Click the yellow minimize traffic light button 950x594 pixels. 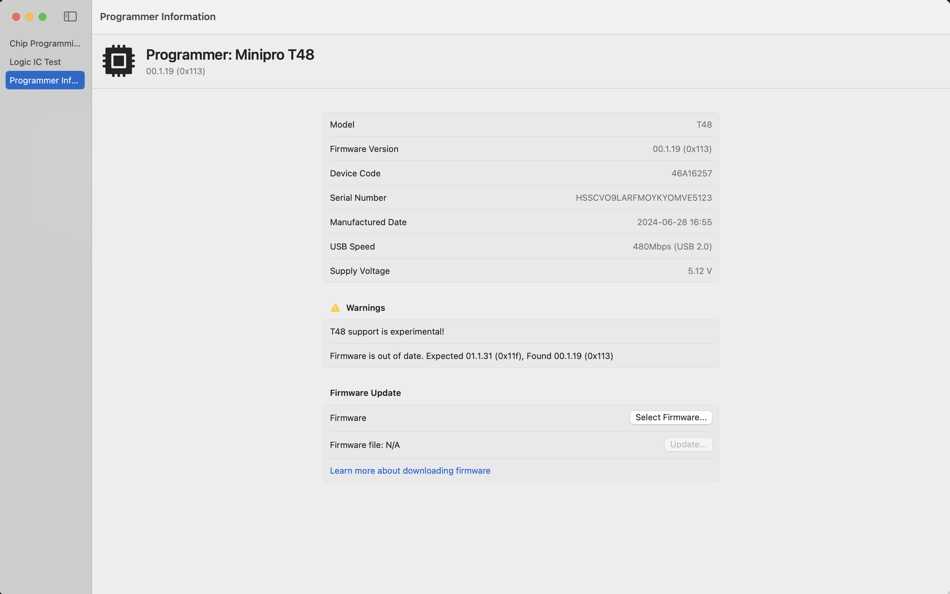(27, 16)
